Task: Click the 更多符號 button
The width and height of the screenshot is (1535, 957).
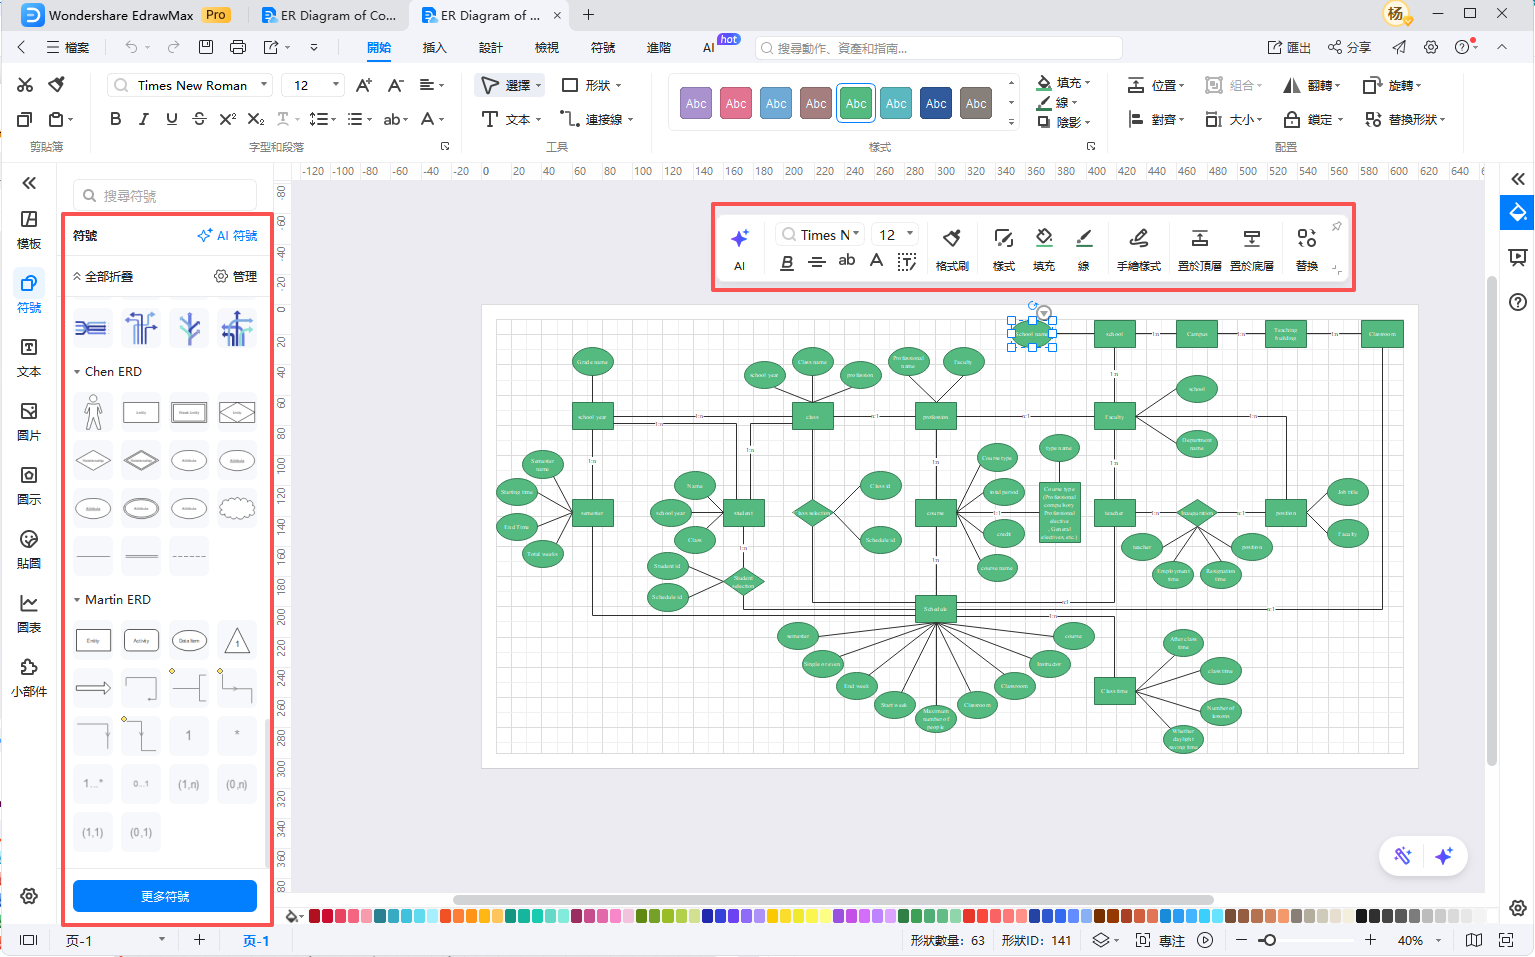Action: tap(165, 896)
